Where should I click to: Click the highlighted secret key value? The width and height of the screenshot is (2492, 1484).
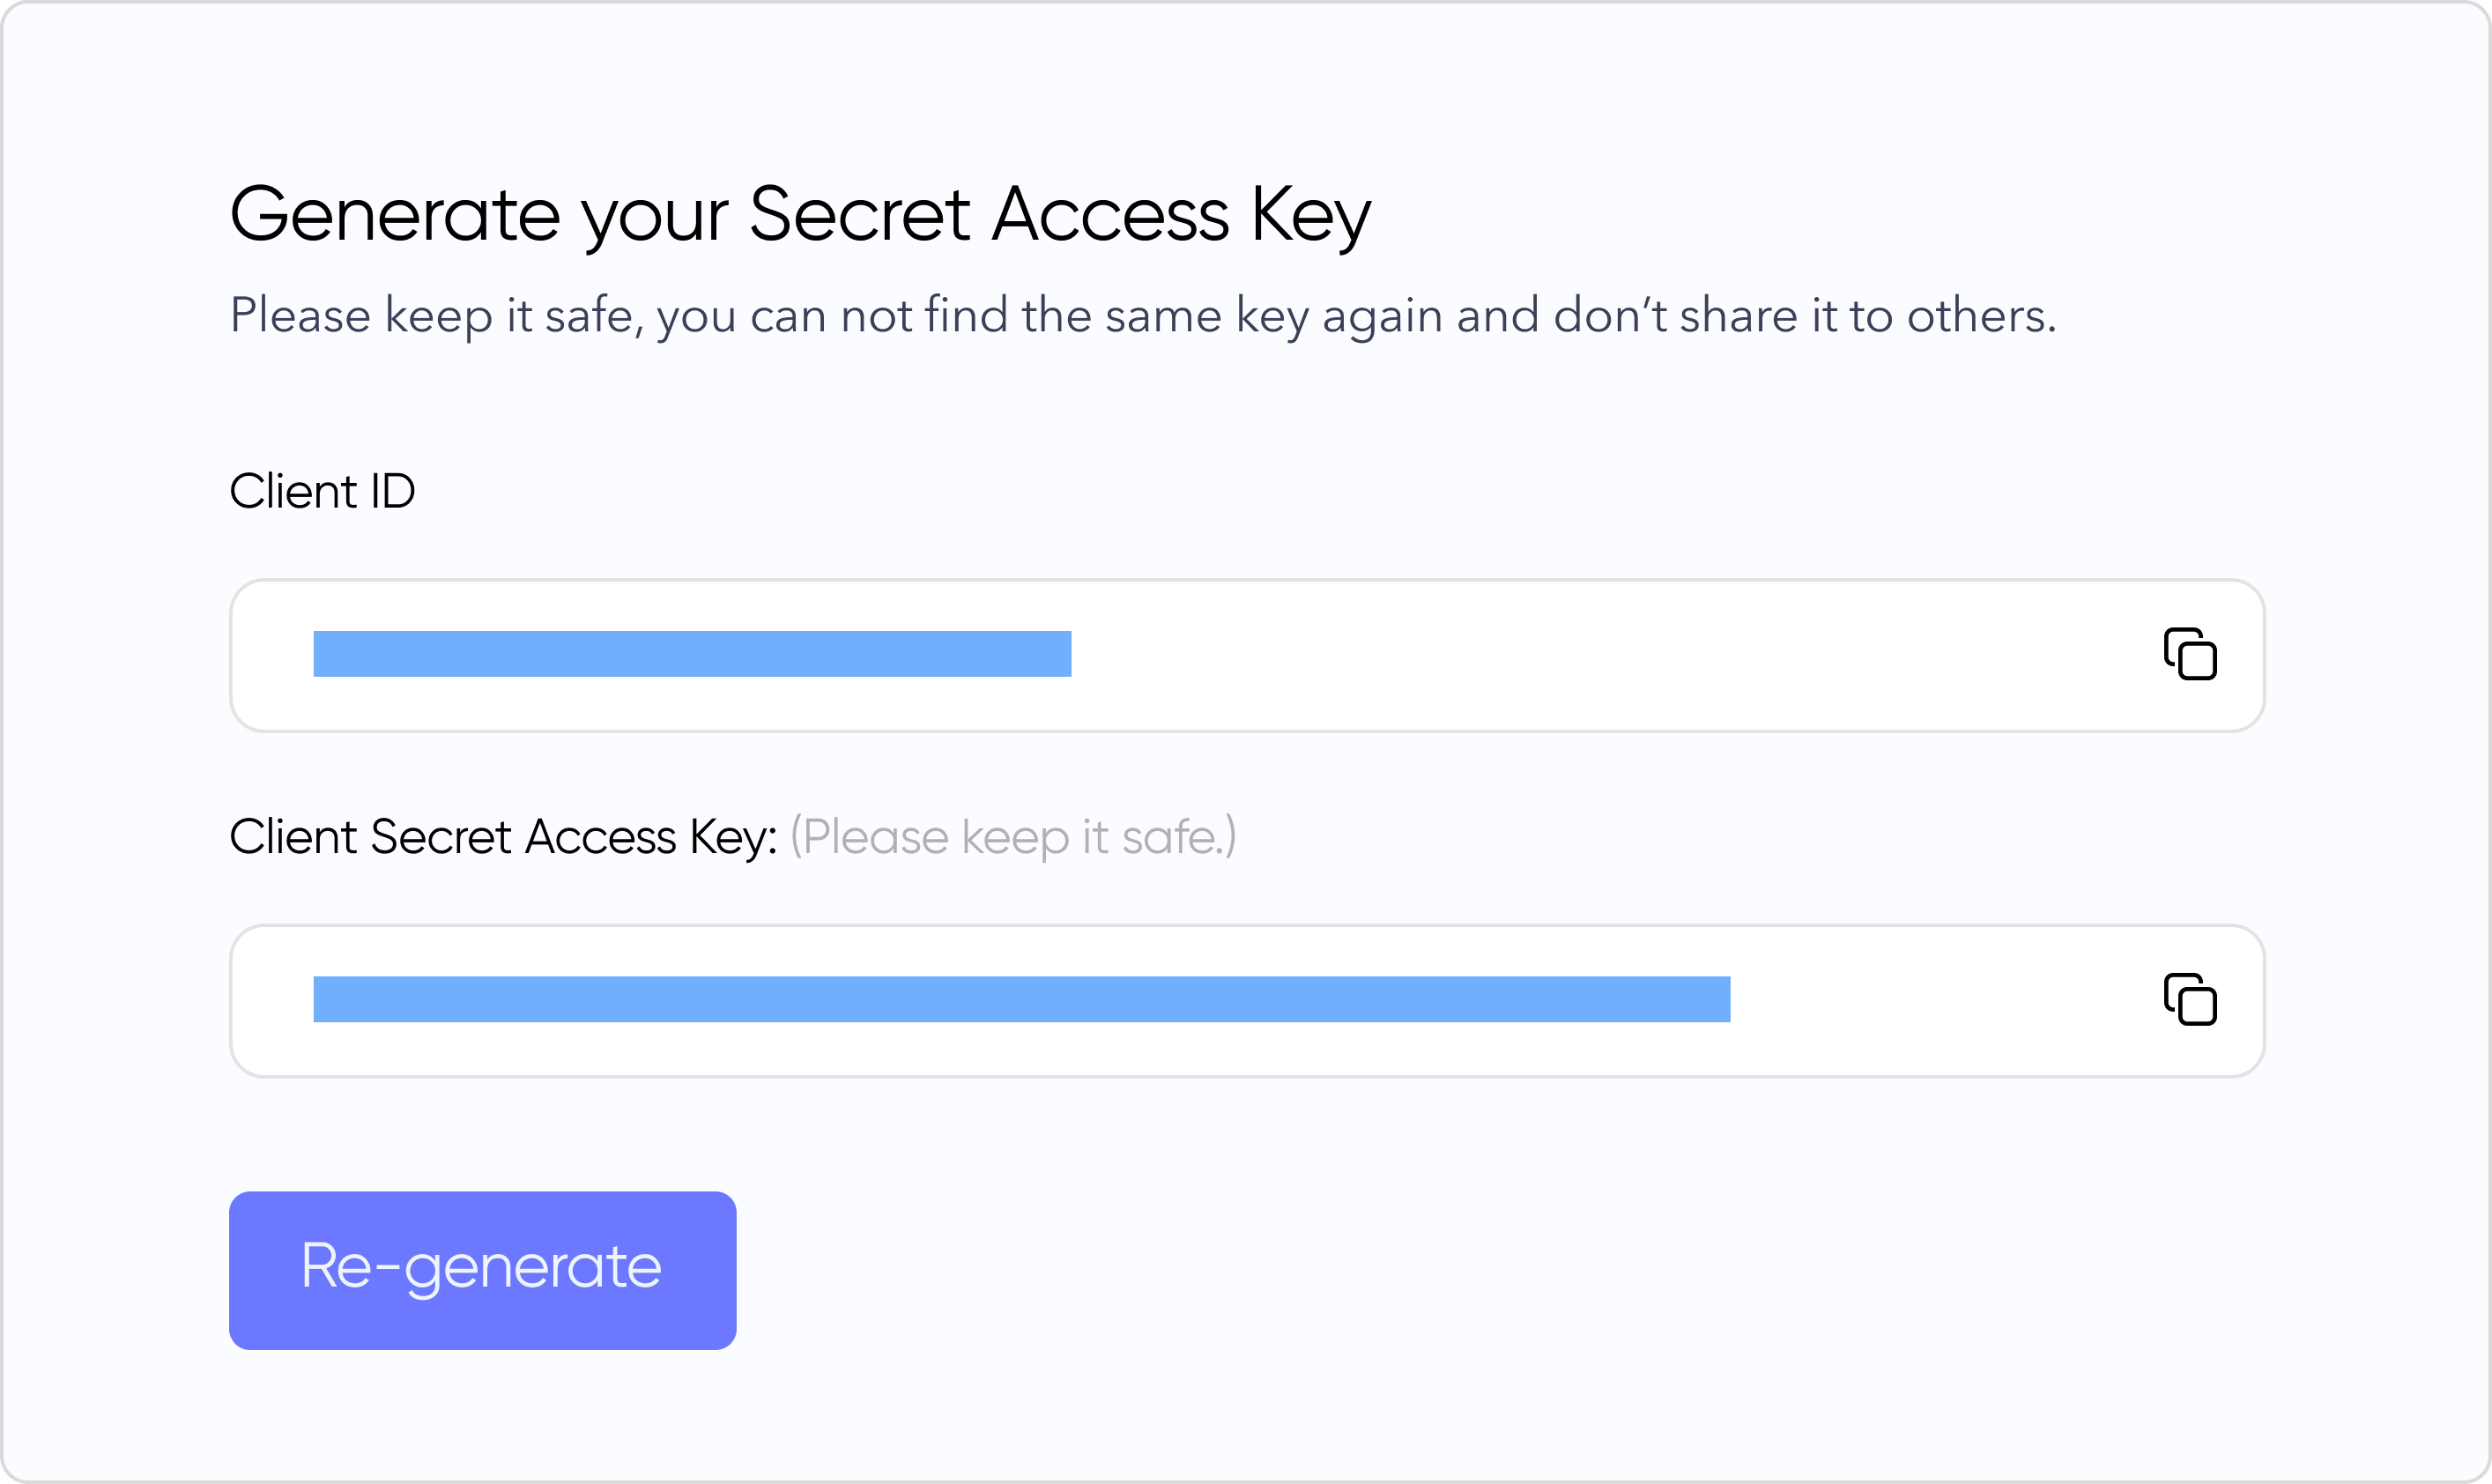coord(1021,999)
